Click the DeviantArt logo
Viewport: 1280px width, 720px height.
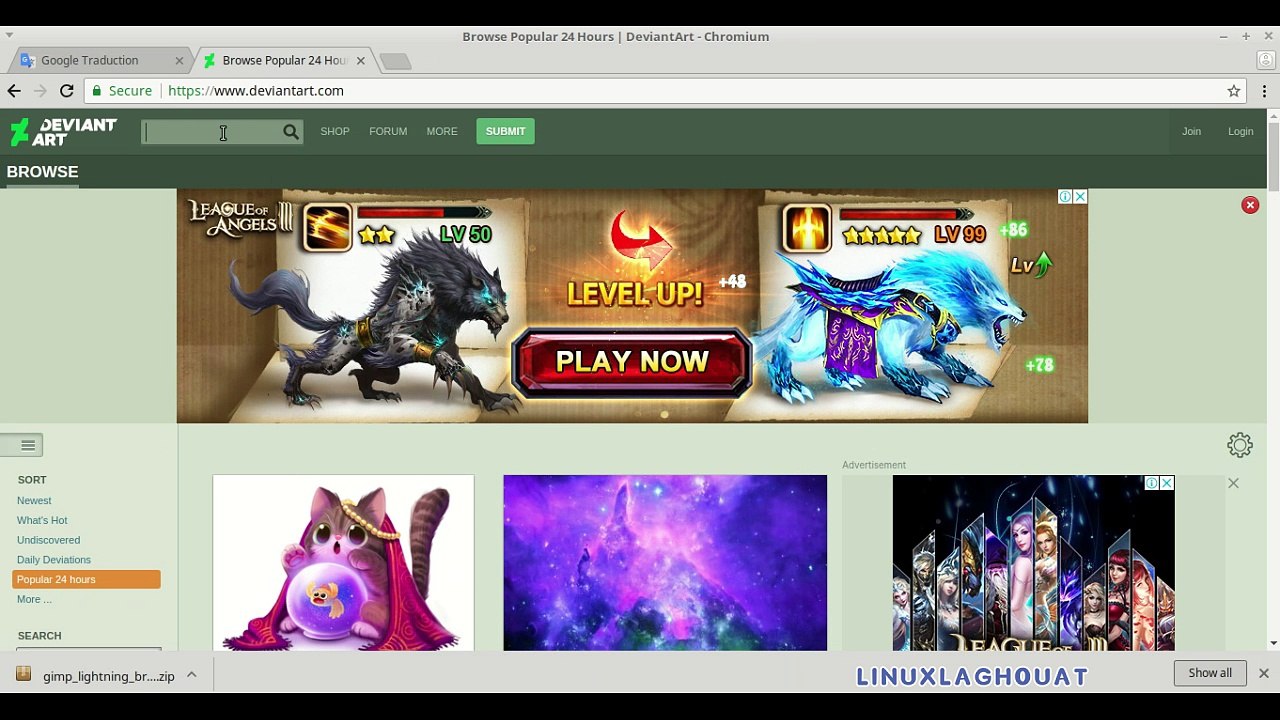[x=63, y=132]
